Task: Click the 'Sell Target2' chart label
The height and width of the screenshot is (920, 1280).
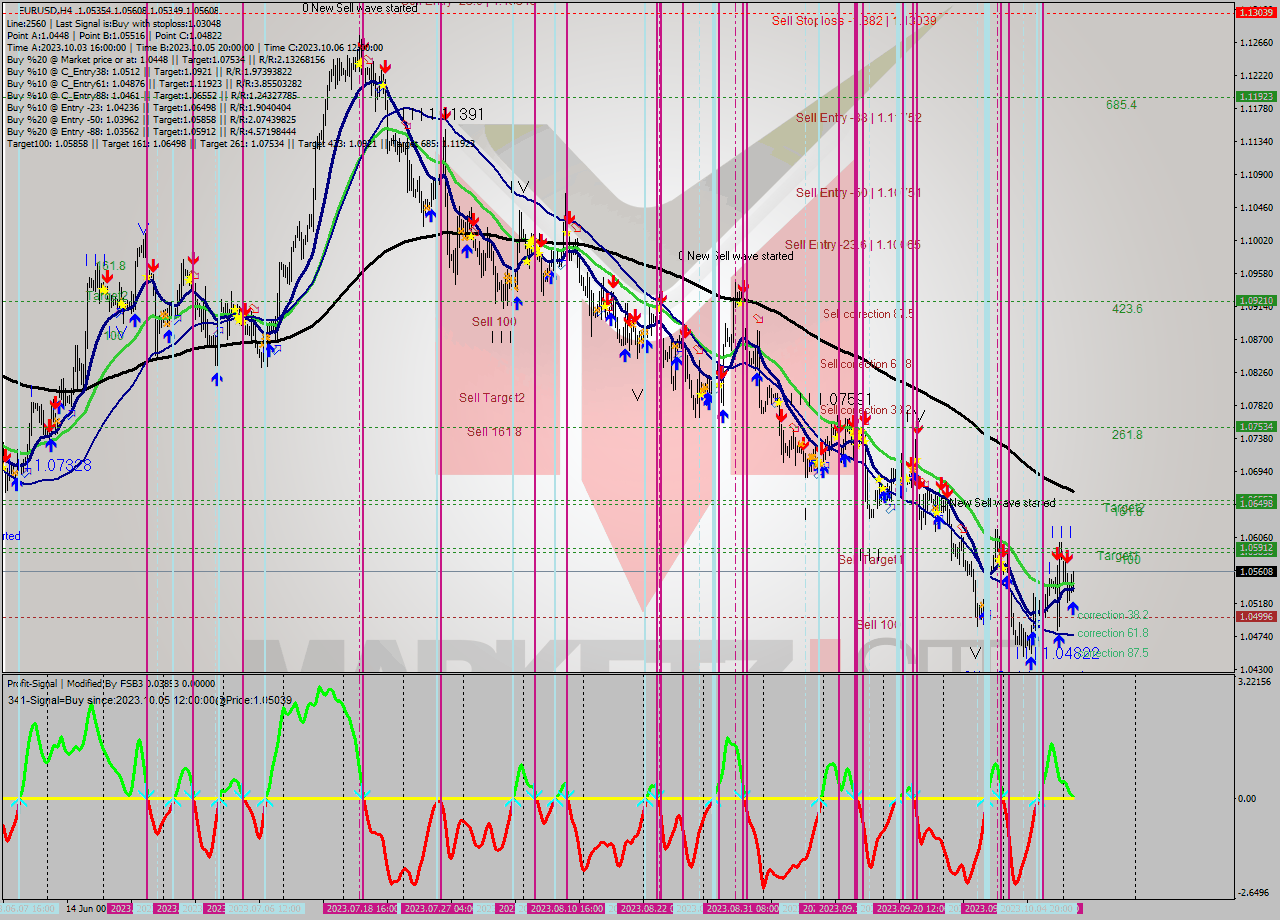Action: coord(492,398)
